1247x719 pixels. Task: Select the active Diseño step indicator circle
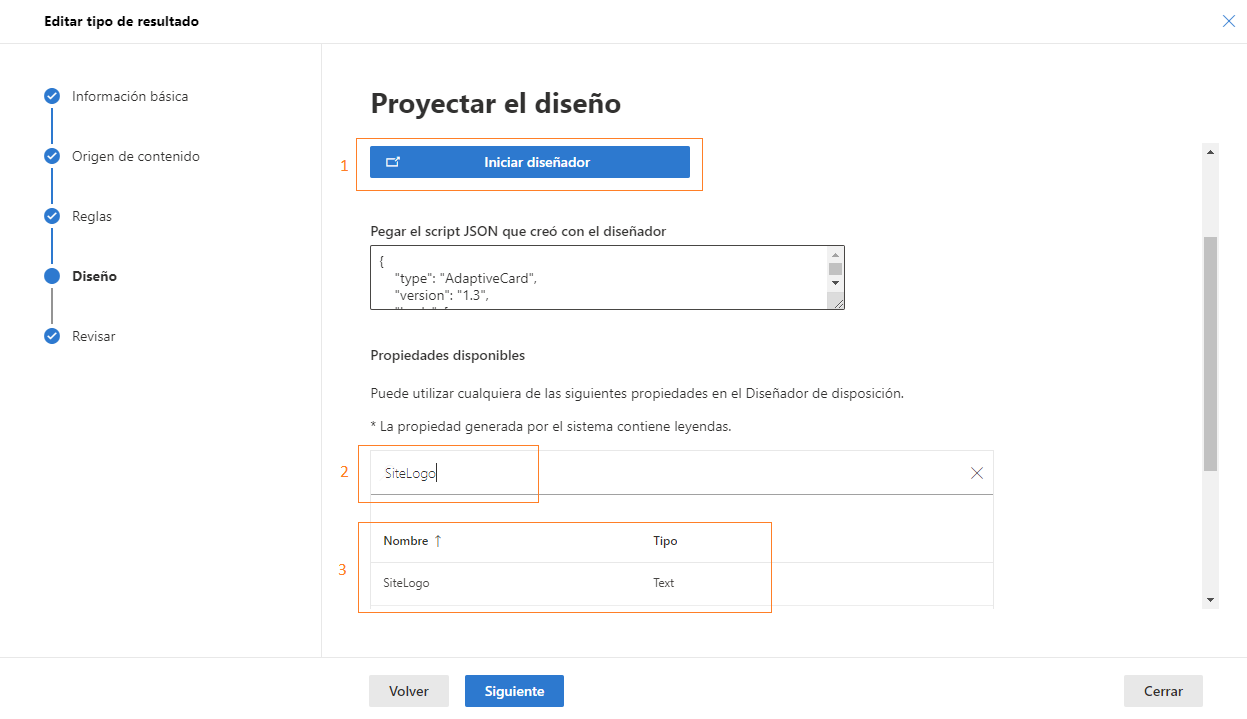[x=51, y=275]
